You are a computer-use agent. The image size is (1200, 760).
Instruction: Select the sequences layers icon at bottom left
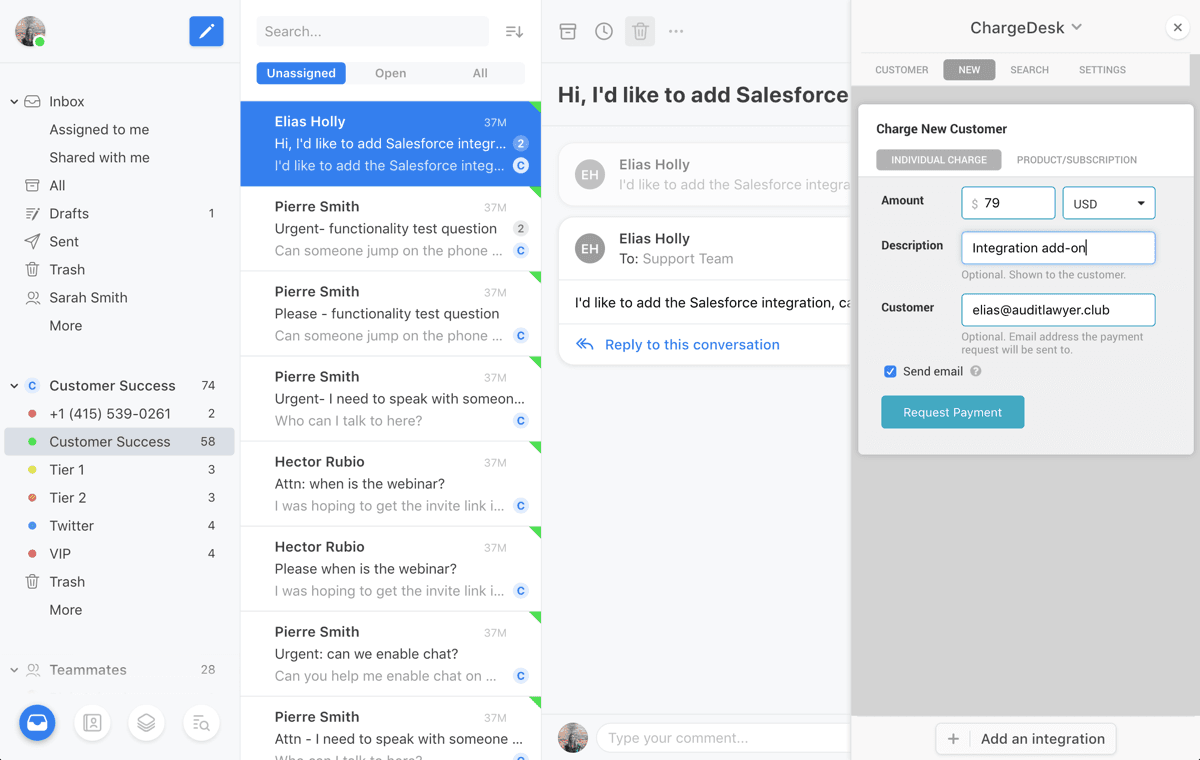coord(146,723)
